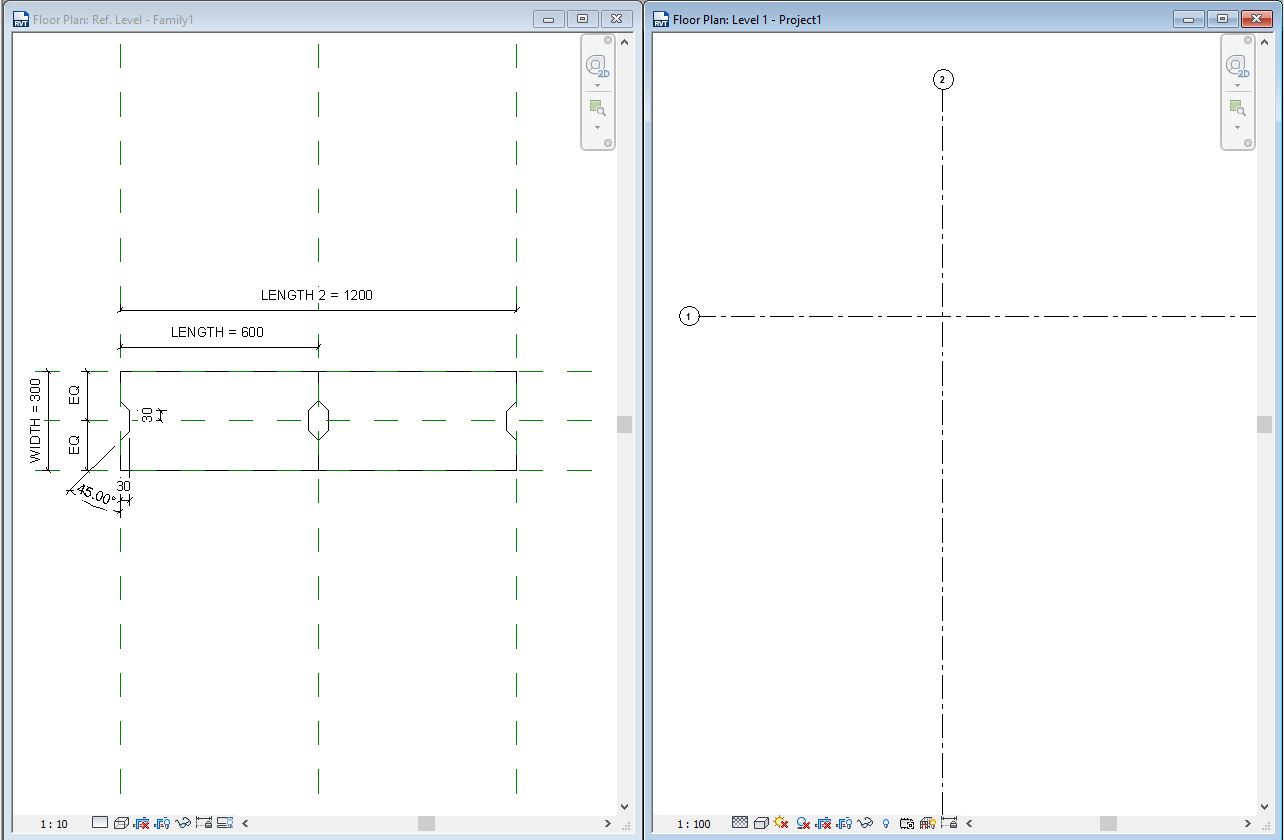Expand the SteeringWheel dropdown arrow on Project1 navigation bar
This screenshot has height=840, width=1284.
coord(1238,84)
